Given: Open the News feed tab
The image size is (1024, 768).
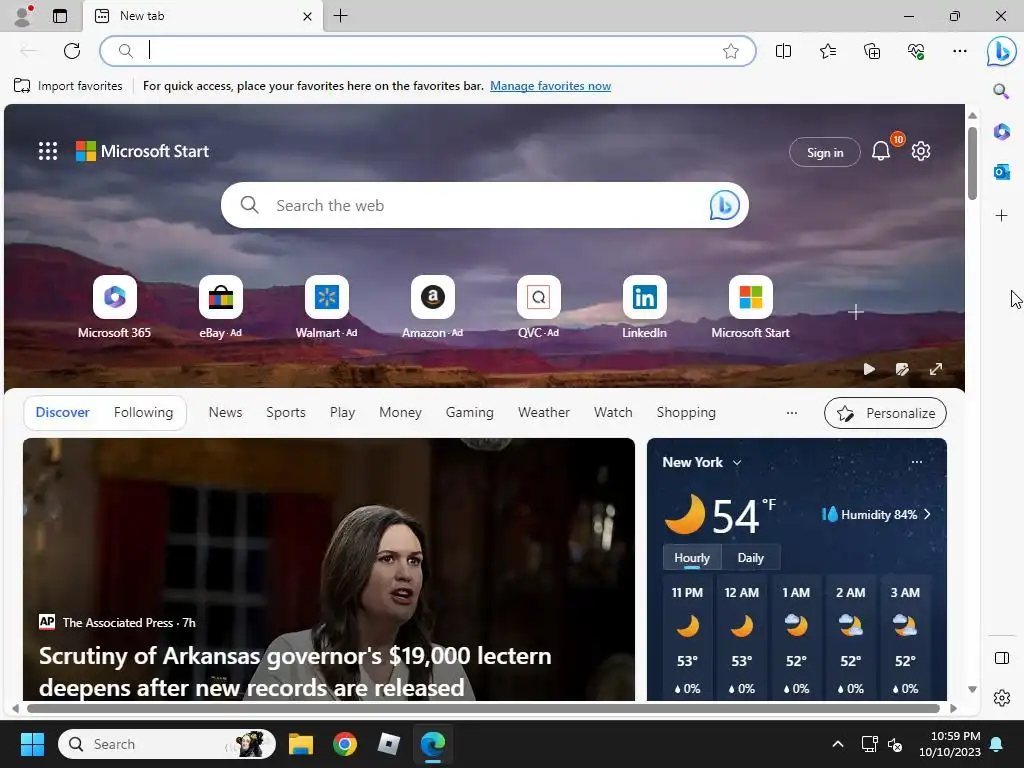Looking at the screenshot, I should [x=225, y=412].
